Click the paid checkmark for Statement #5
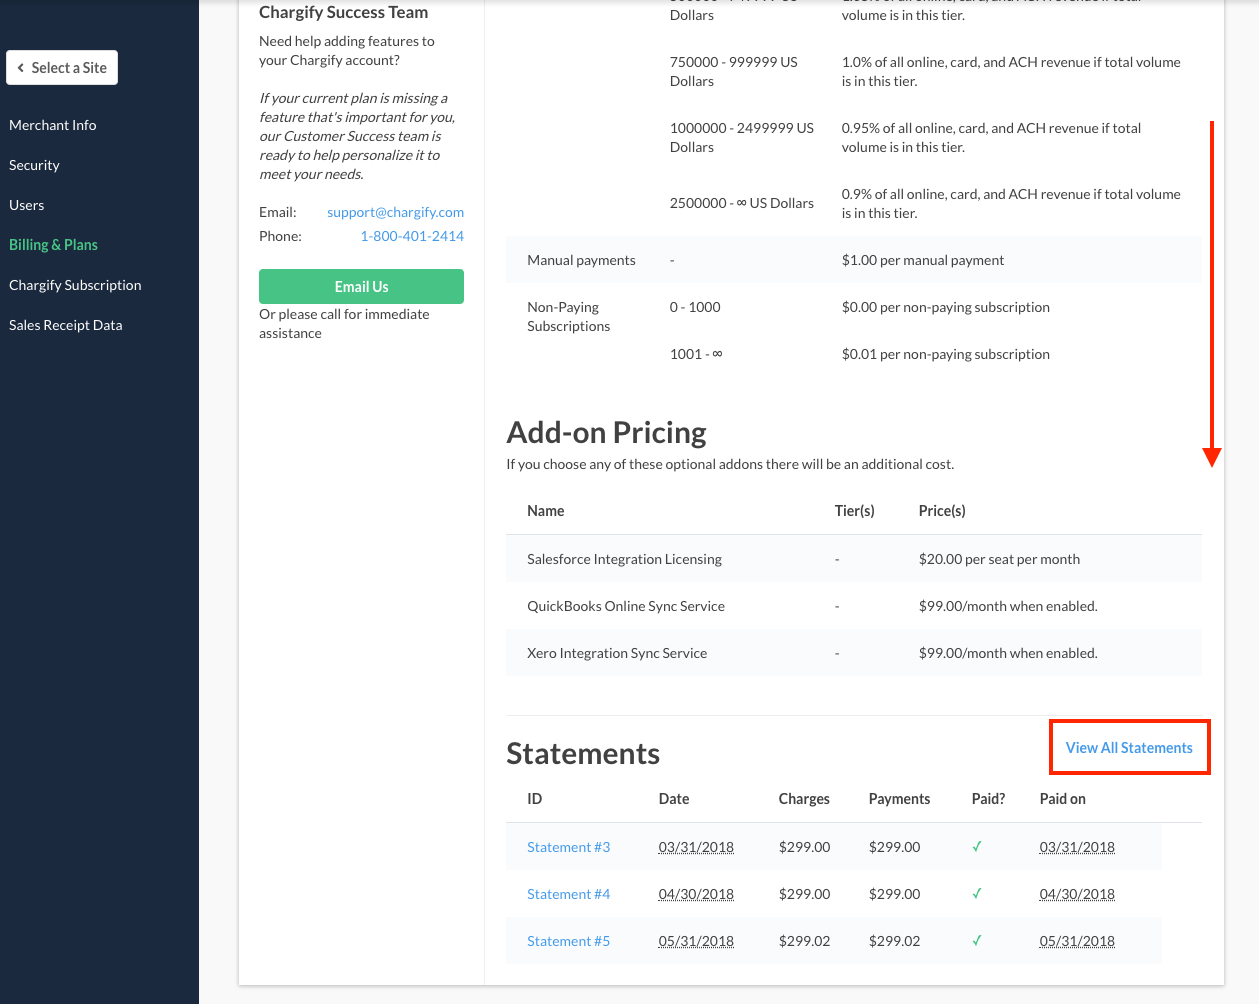 (977, 941)
